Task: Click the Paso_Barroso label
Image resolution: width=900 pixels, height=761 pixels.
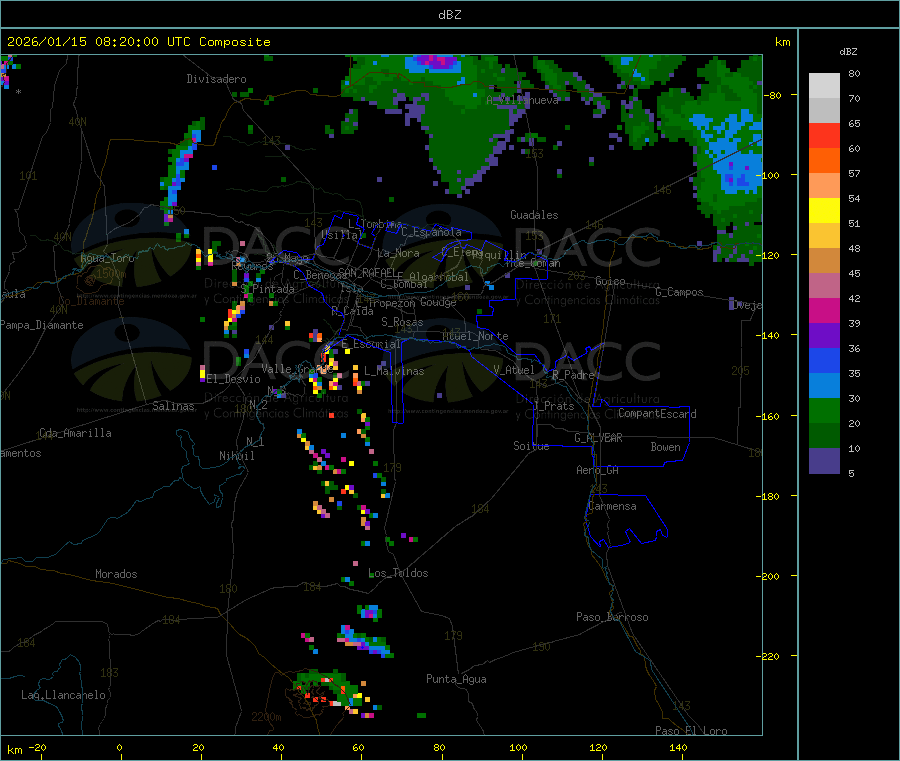Action: pyautogui.click(x=612, y=617)
